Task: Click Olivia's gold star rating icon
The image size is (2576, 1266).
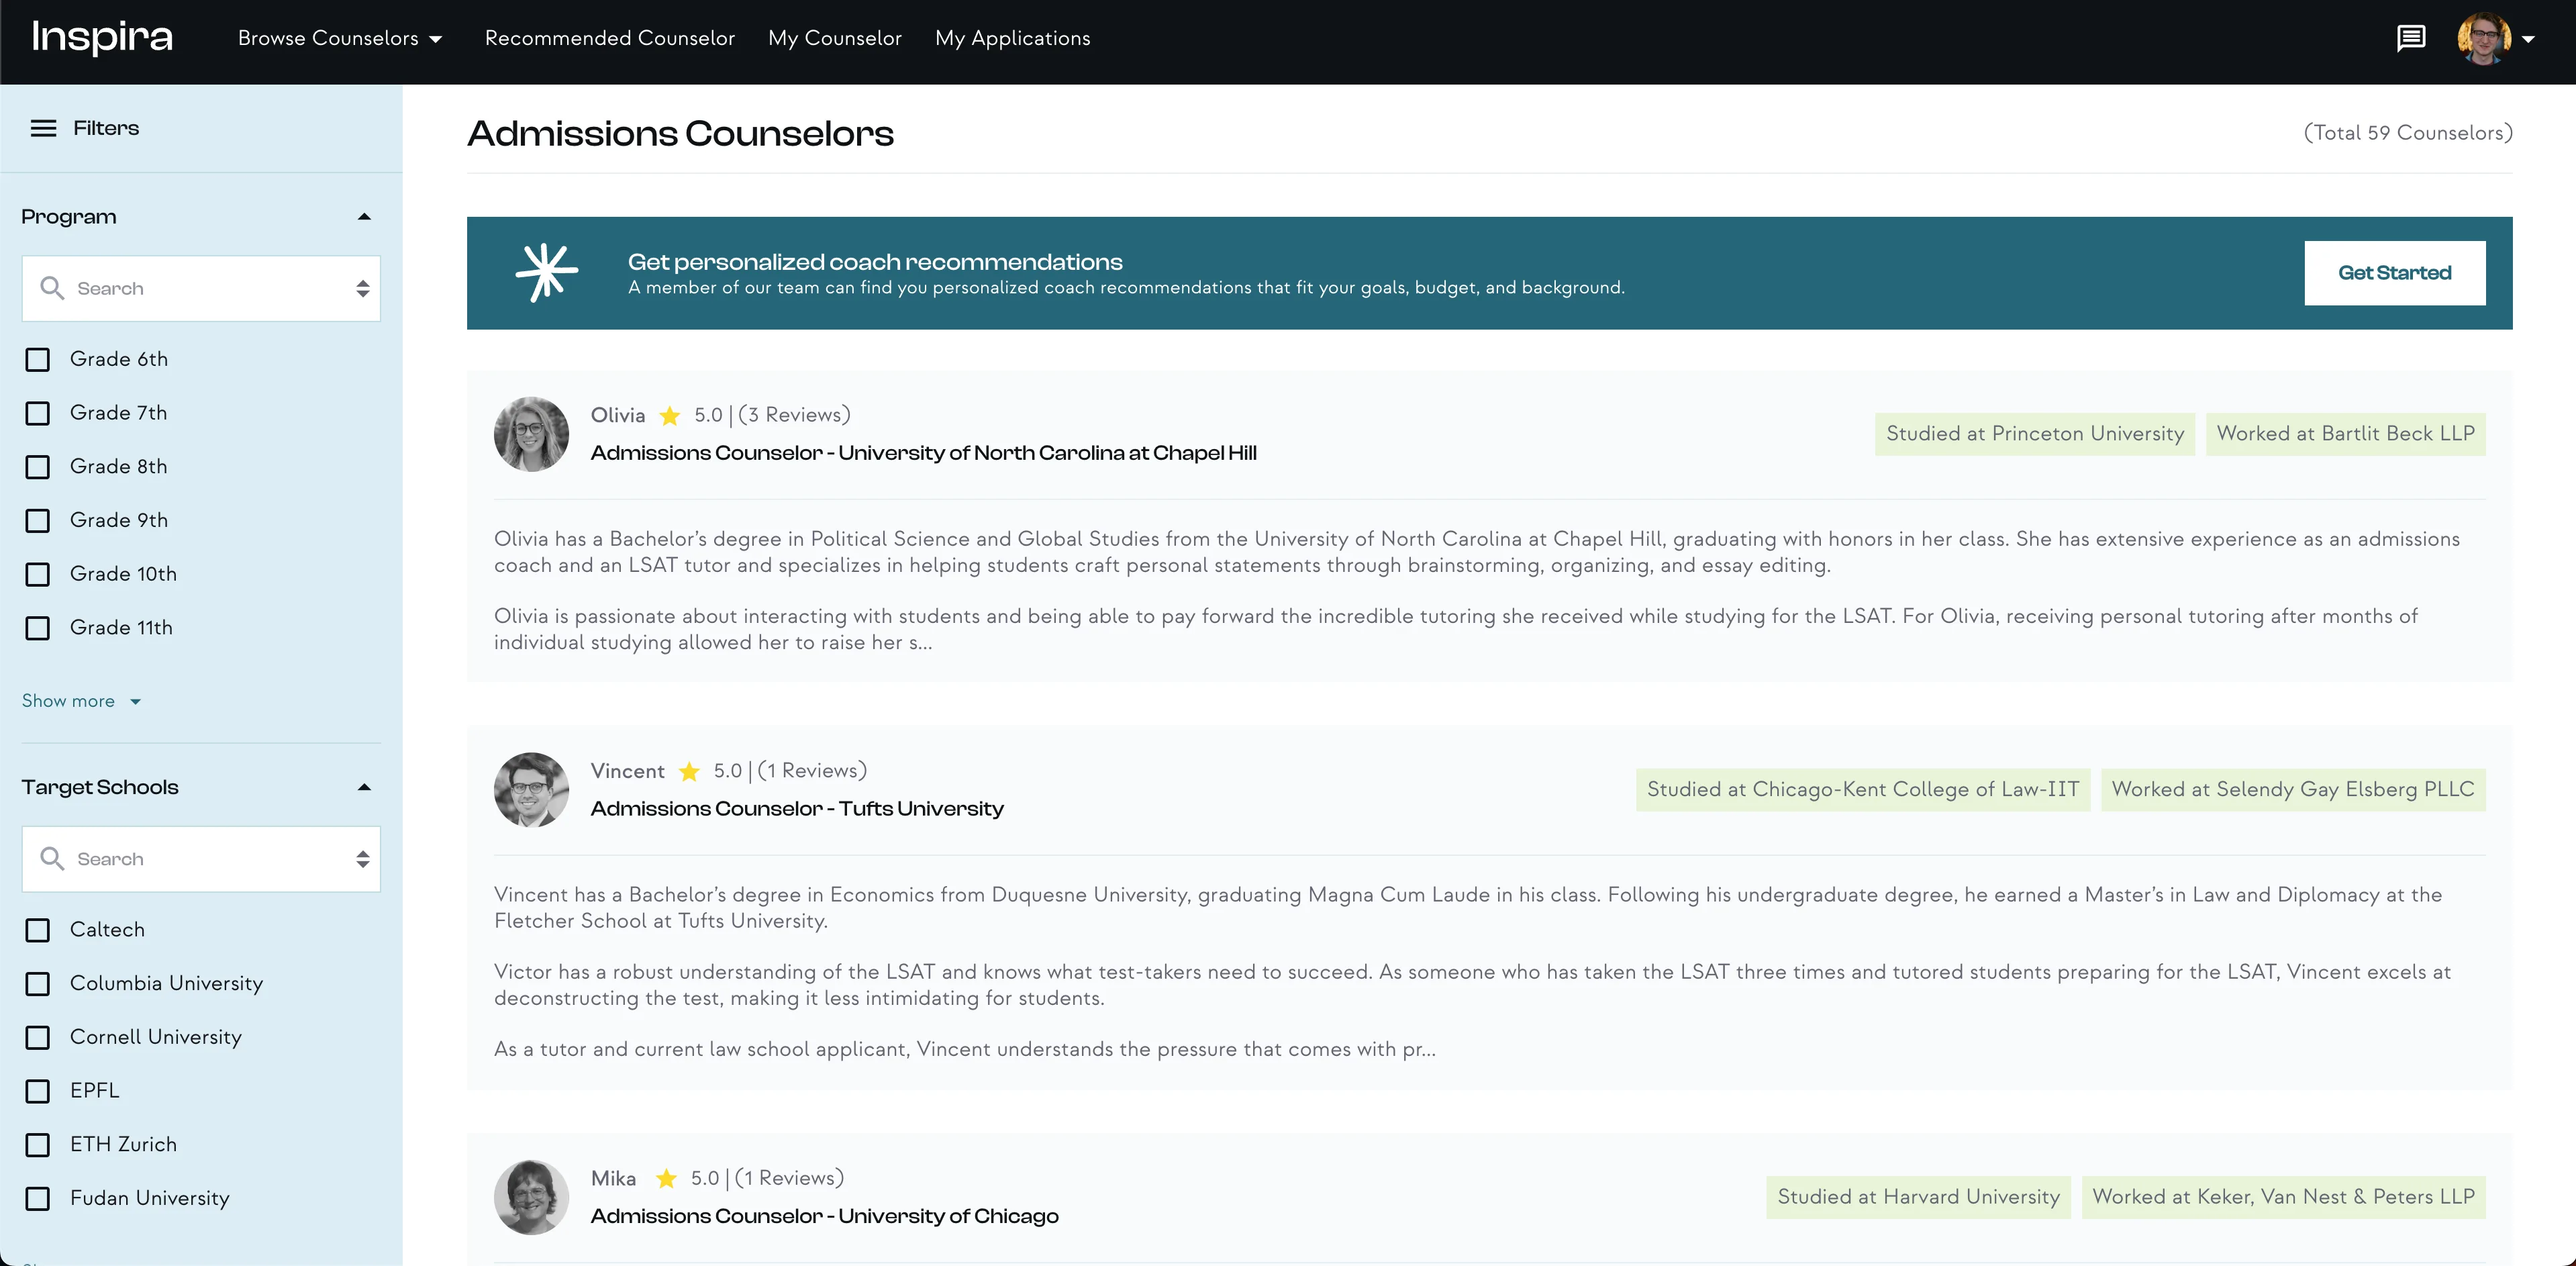Action: pyautogui.click(x=670, y=415)
